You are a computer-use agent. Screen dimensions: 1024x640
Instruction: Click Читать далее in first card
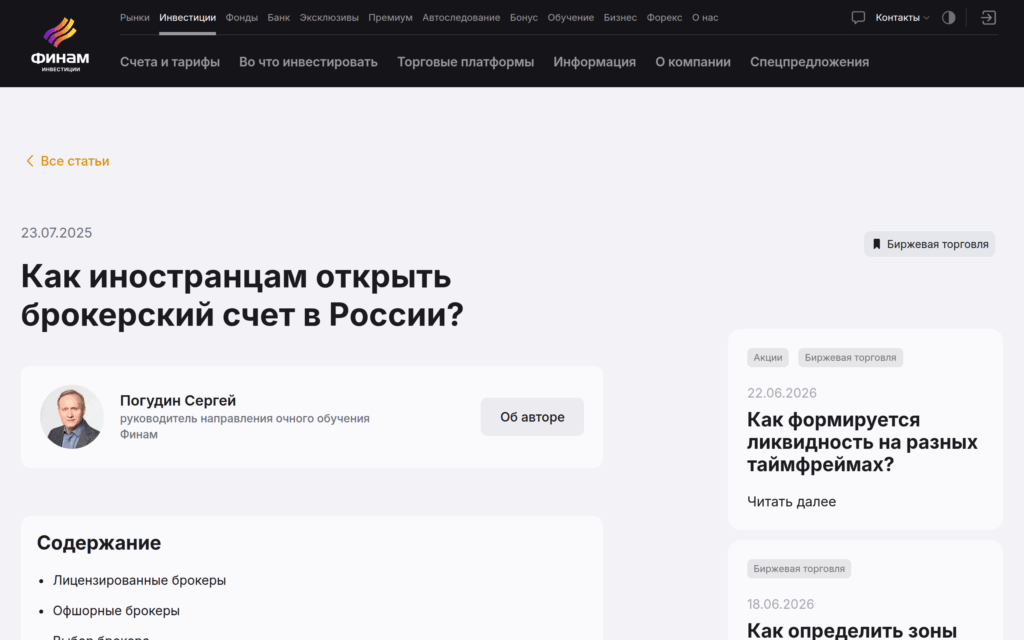click(x=792, y=502)
